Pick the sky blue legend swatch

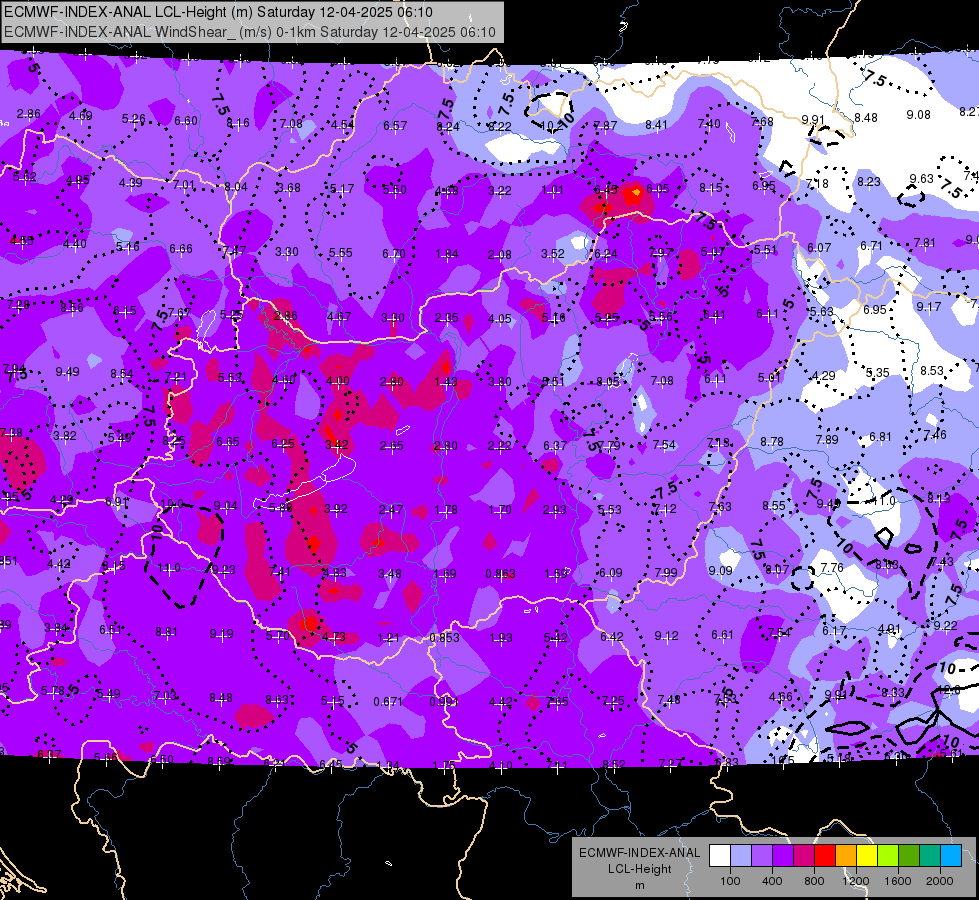click(951, 855)
